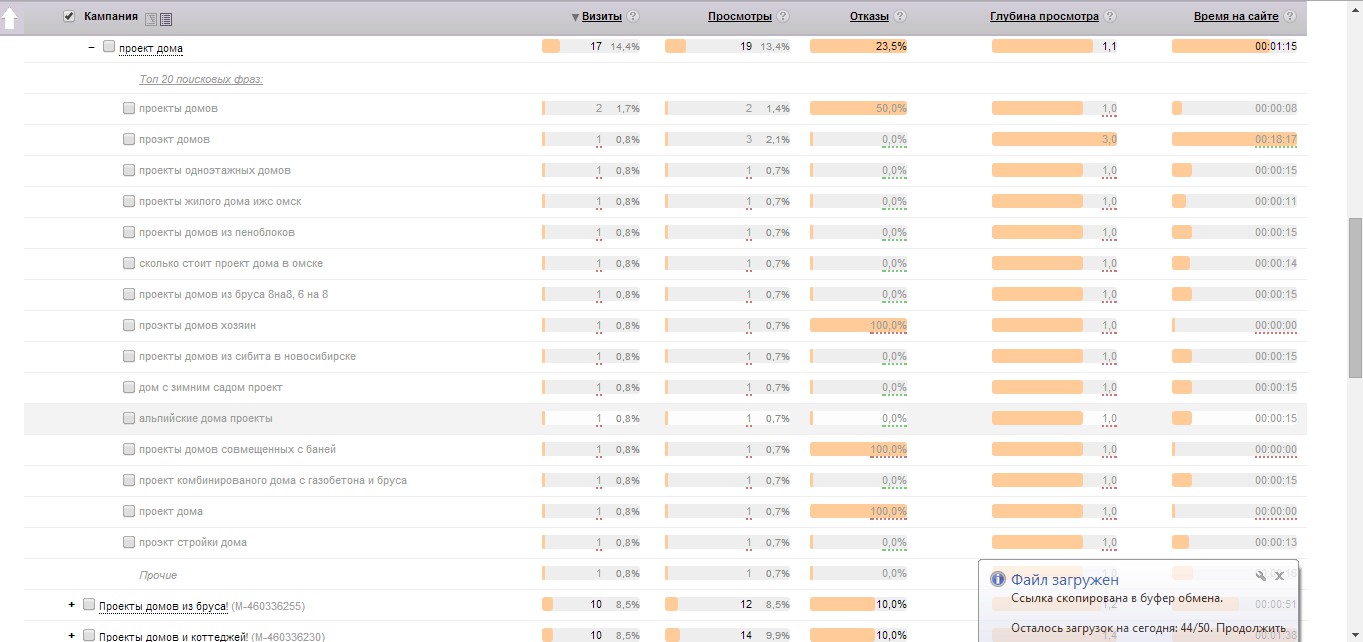Tick checkbox for проэкт стройки дома
The width and height of the screenshot is (1363, 642).
coord(129,542)
